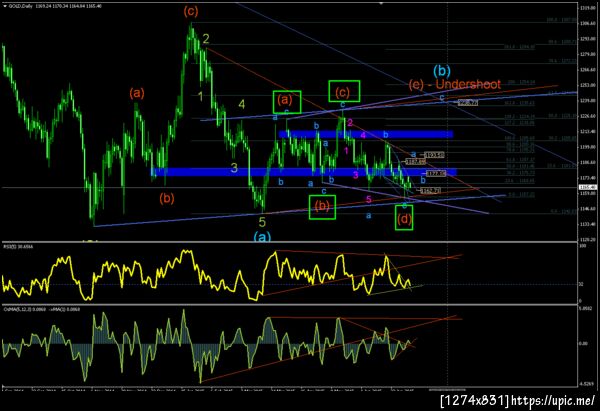Select the green-boxed (b) wave label

click(x=322, y=207)
